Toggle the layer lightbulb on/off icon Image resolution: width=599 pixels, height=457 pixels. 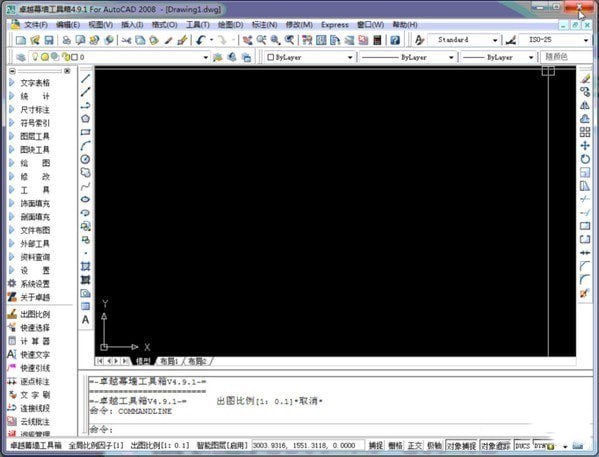[35, 57]
